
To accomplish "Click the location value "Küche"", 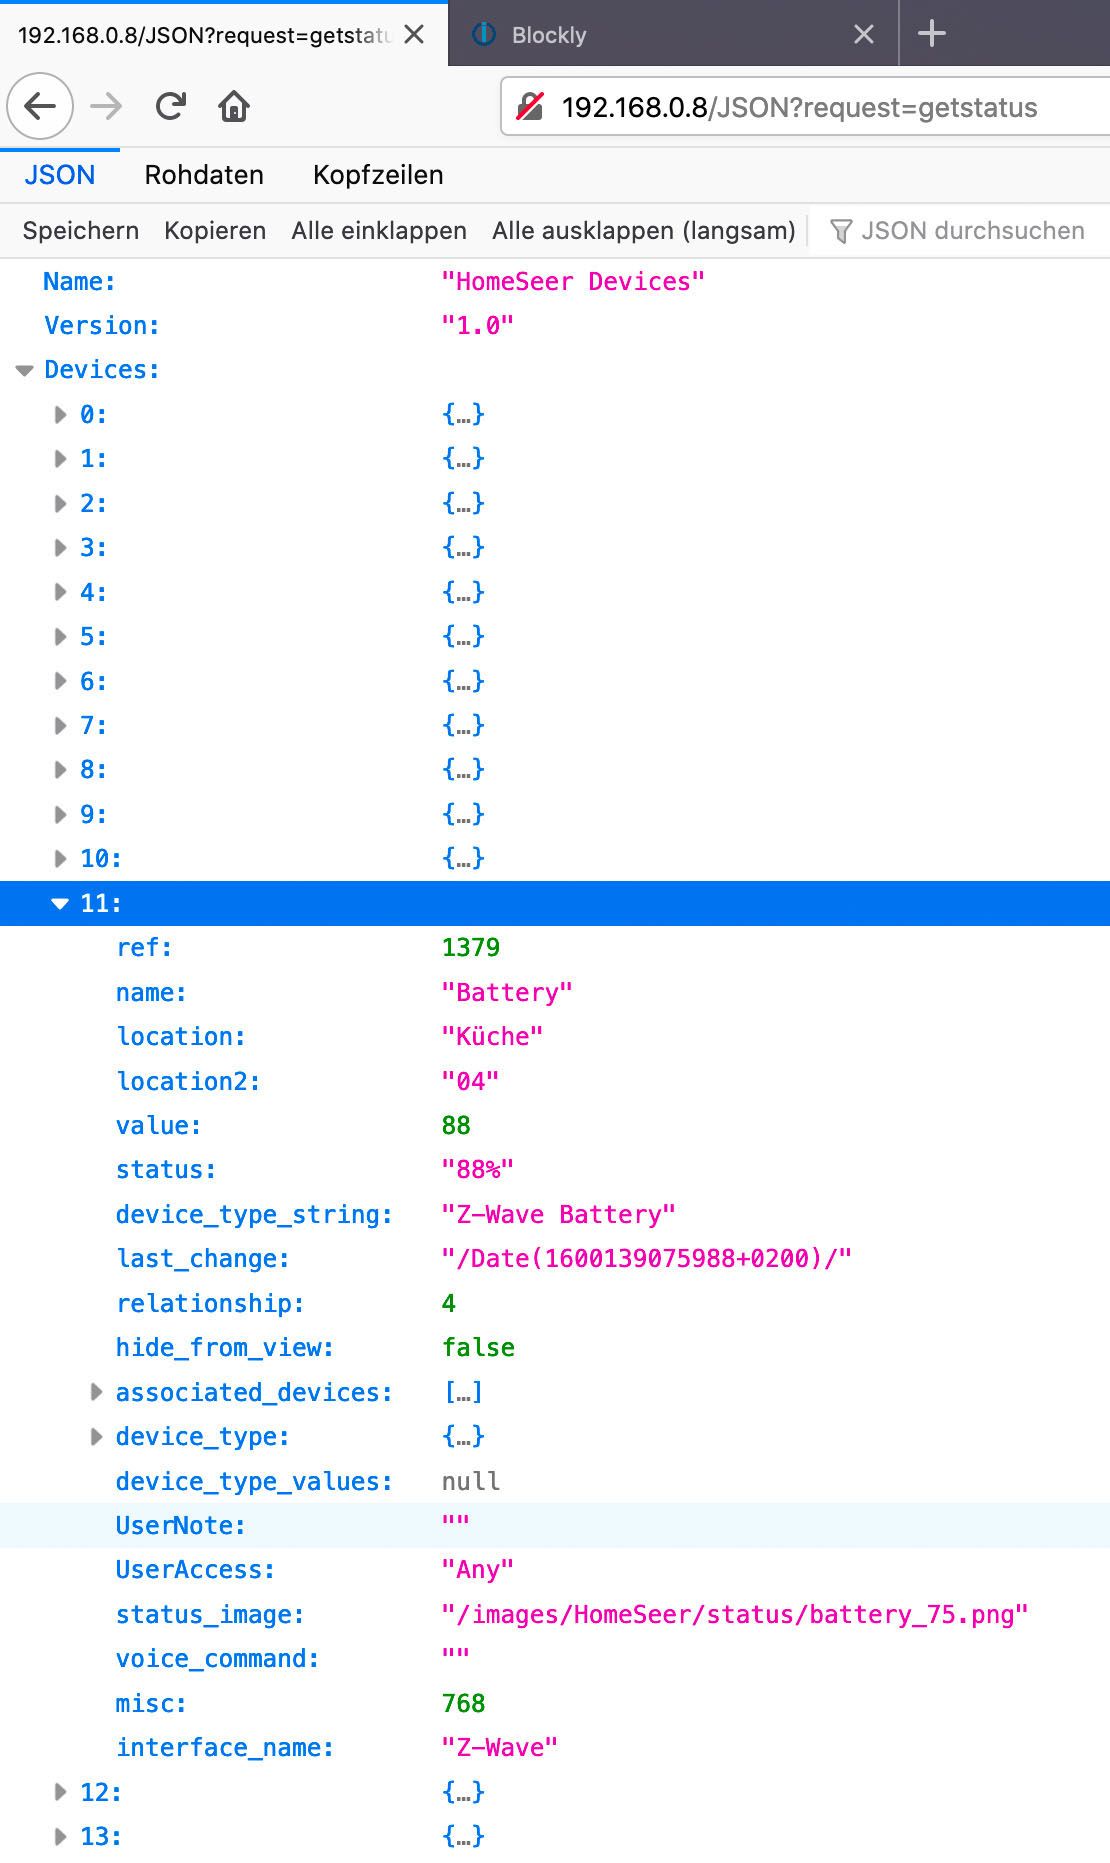I will [x=492, y=1036].
